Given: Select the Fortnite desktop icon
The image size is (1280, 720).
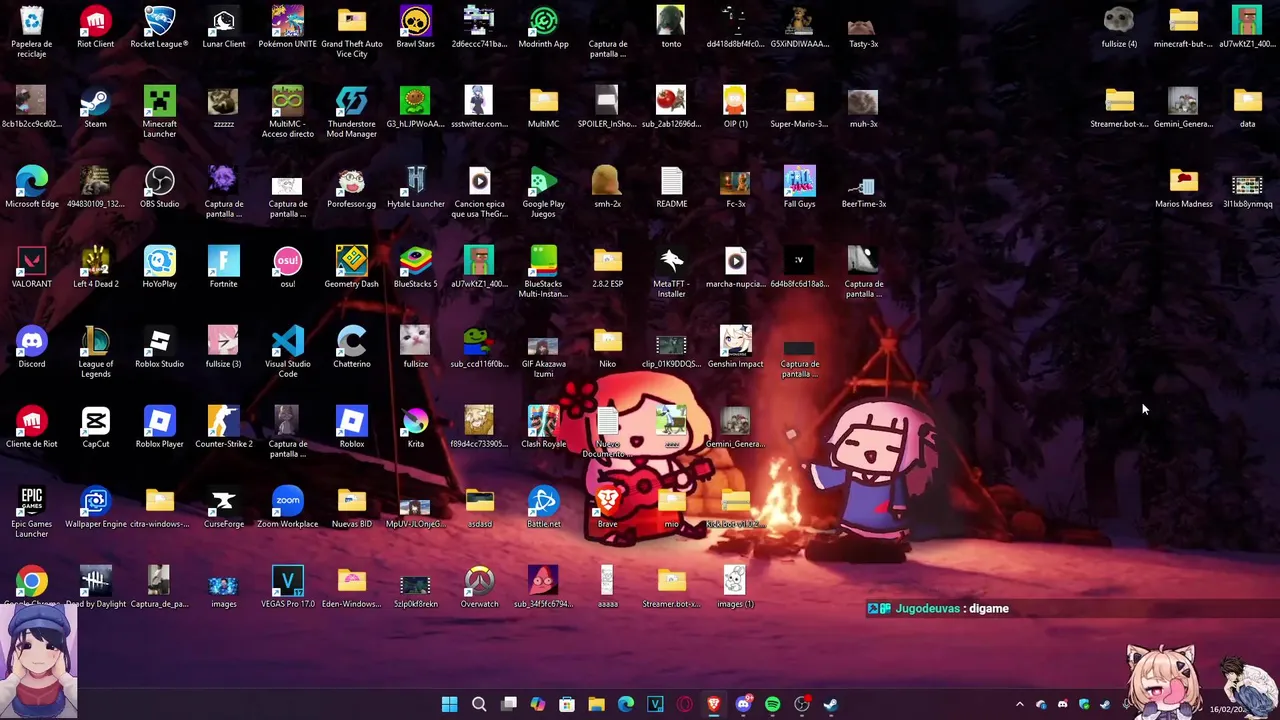Looking at the screenshot, I should [x=224, y=267].
